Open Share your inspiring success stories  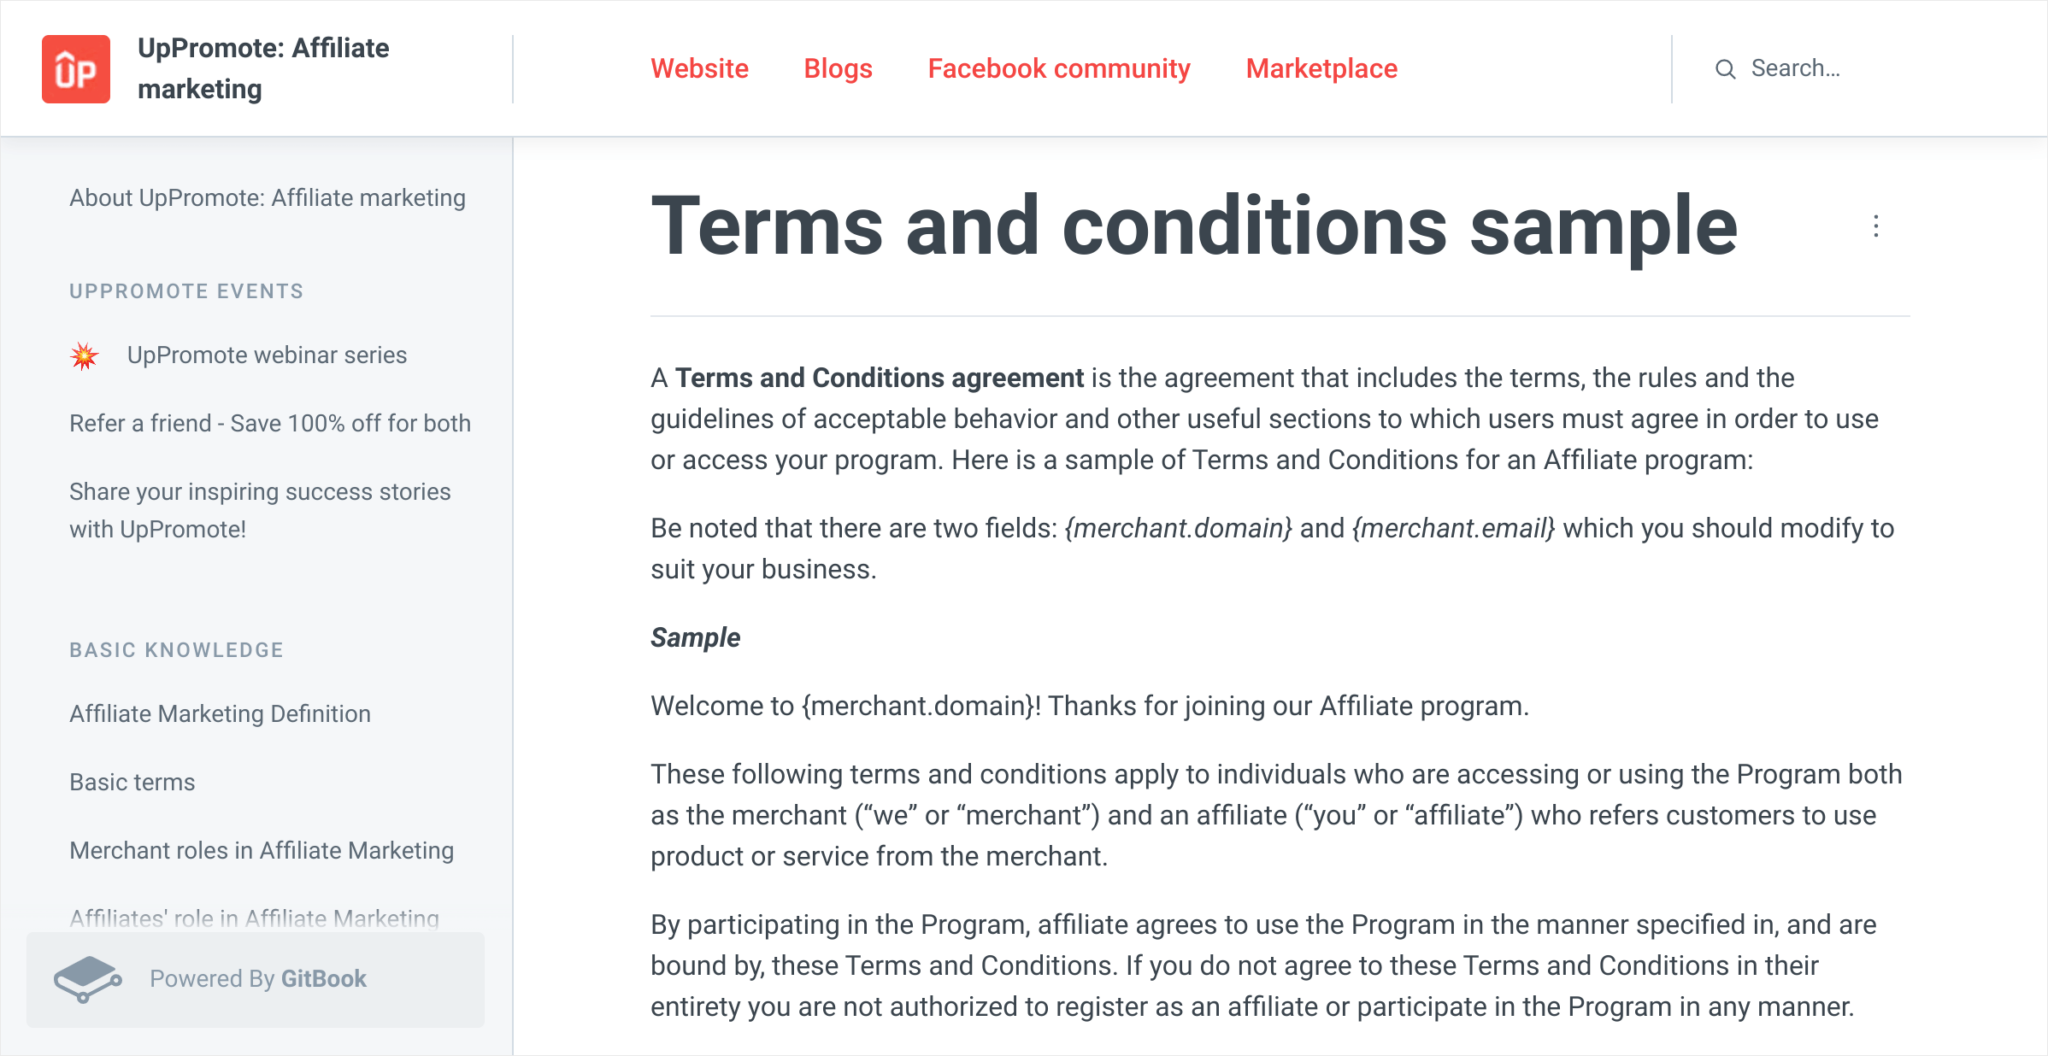coord(260,510)
